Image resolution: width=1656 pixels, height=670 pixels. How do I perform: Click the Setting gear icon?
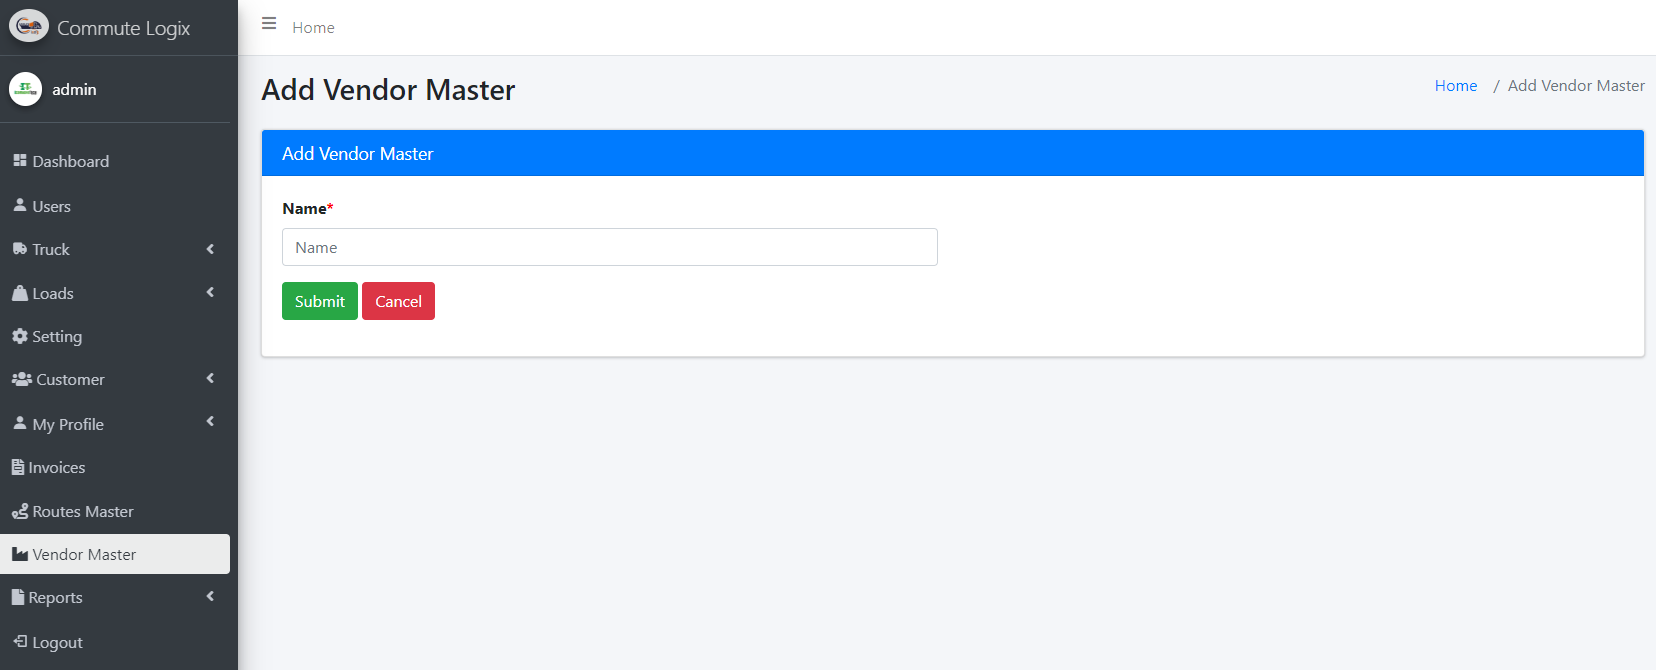coord(20,336)
